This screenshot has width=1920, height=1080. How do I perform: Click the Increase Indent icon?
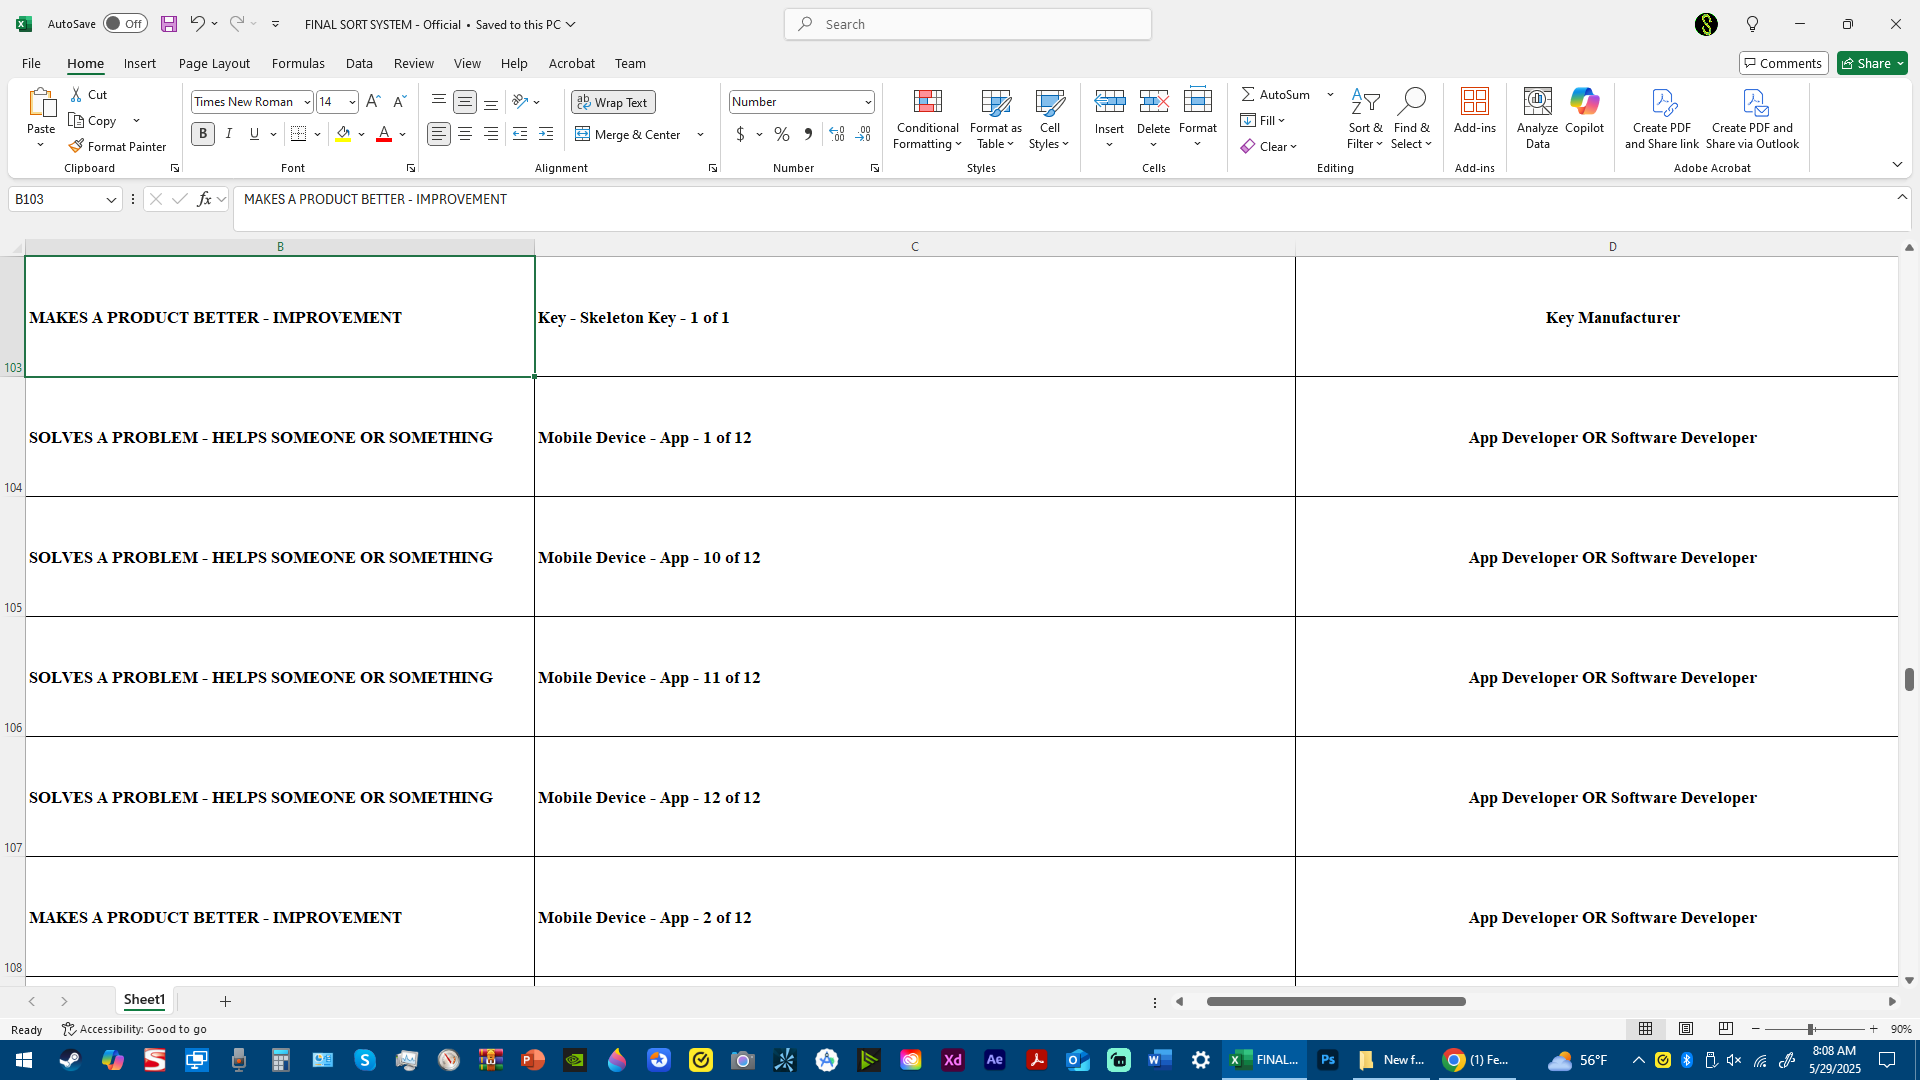coord(546,134)
